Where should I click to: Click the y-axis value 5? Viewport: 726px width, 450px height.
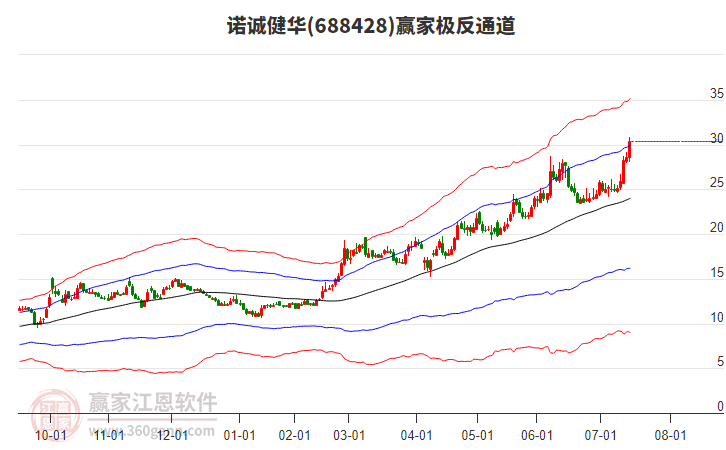720,361
